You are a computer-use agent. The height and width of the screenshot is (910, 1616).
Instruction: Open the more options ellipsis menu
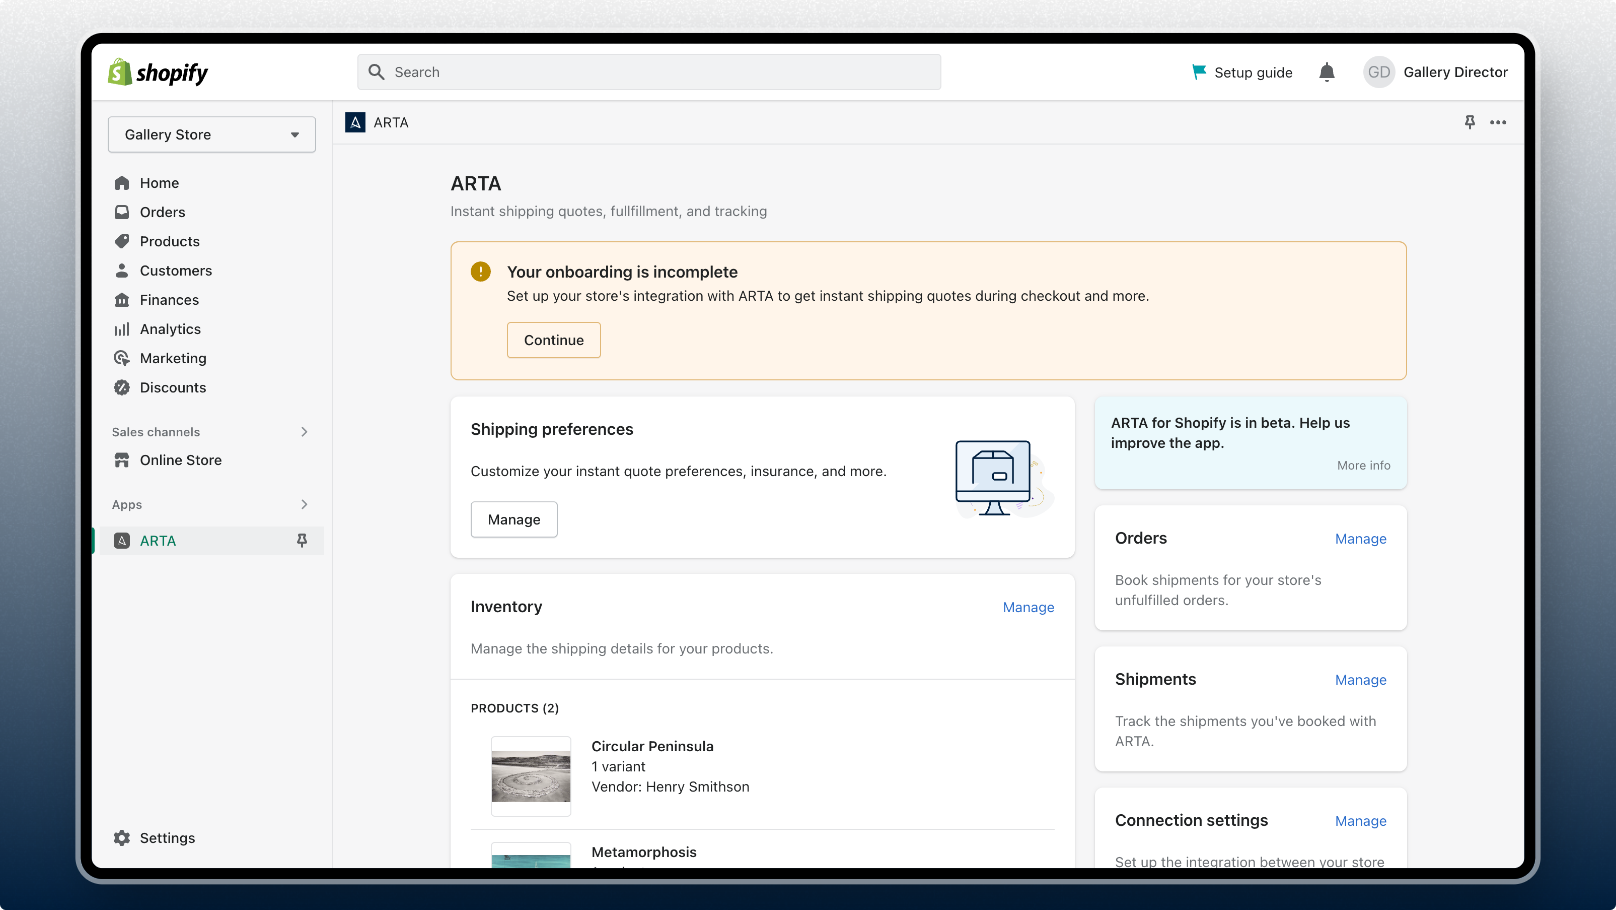point(1497,122)
